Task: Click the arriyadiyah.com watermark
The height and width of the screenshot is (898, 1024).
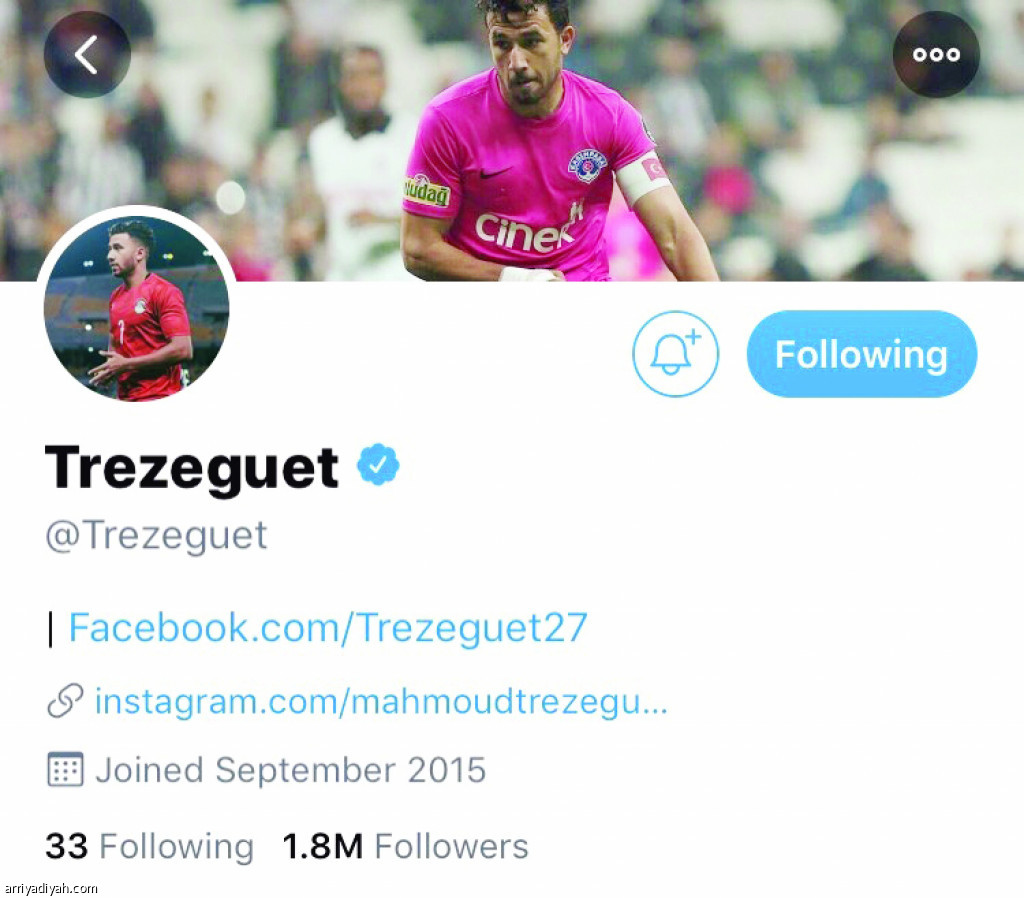Action: pyautogui.click(x=51, y=888)
